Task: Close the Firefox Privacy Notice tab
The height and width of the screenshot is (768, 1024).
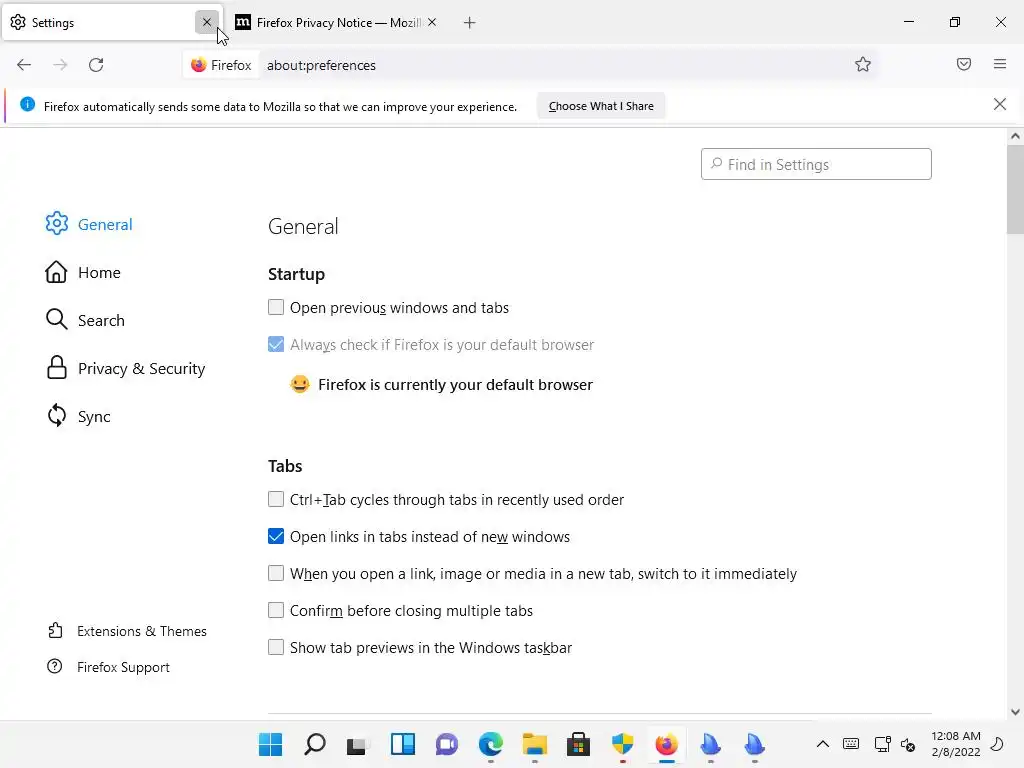Action: pyautogui.click(x=432, y=22)
